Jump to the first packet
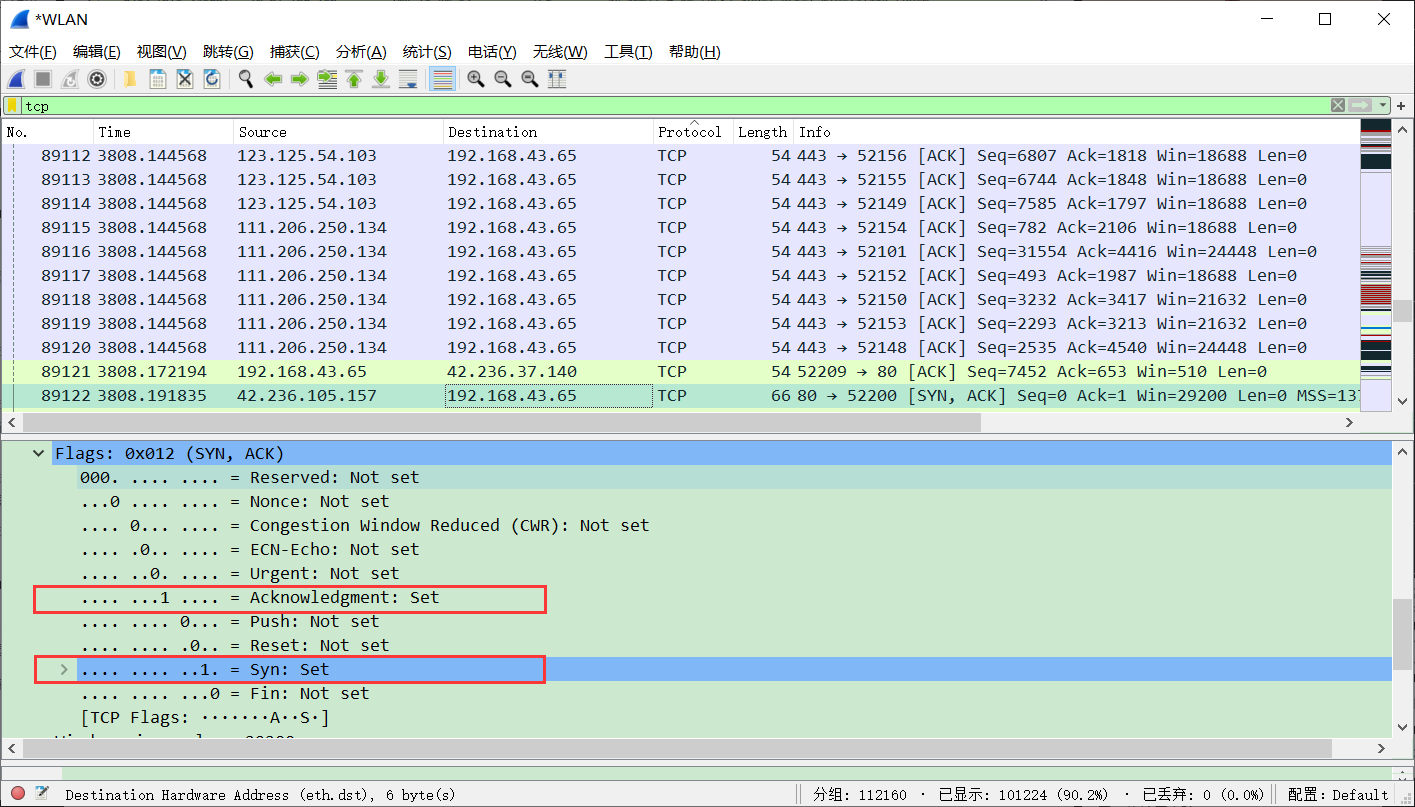Image resolution: width=1415 pixels, height=807 pixels. [x=354, y=79]
